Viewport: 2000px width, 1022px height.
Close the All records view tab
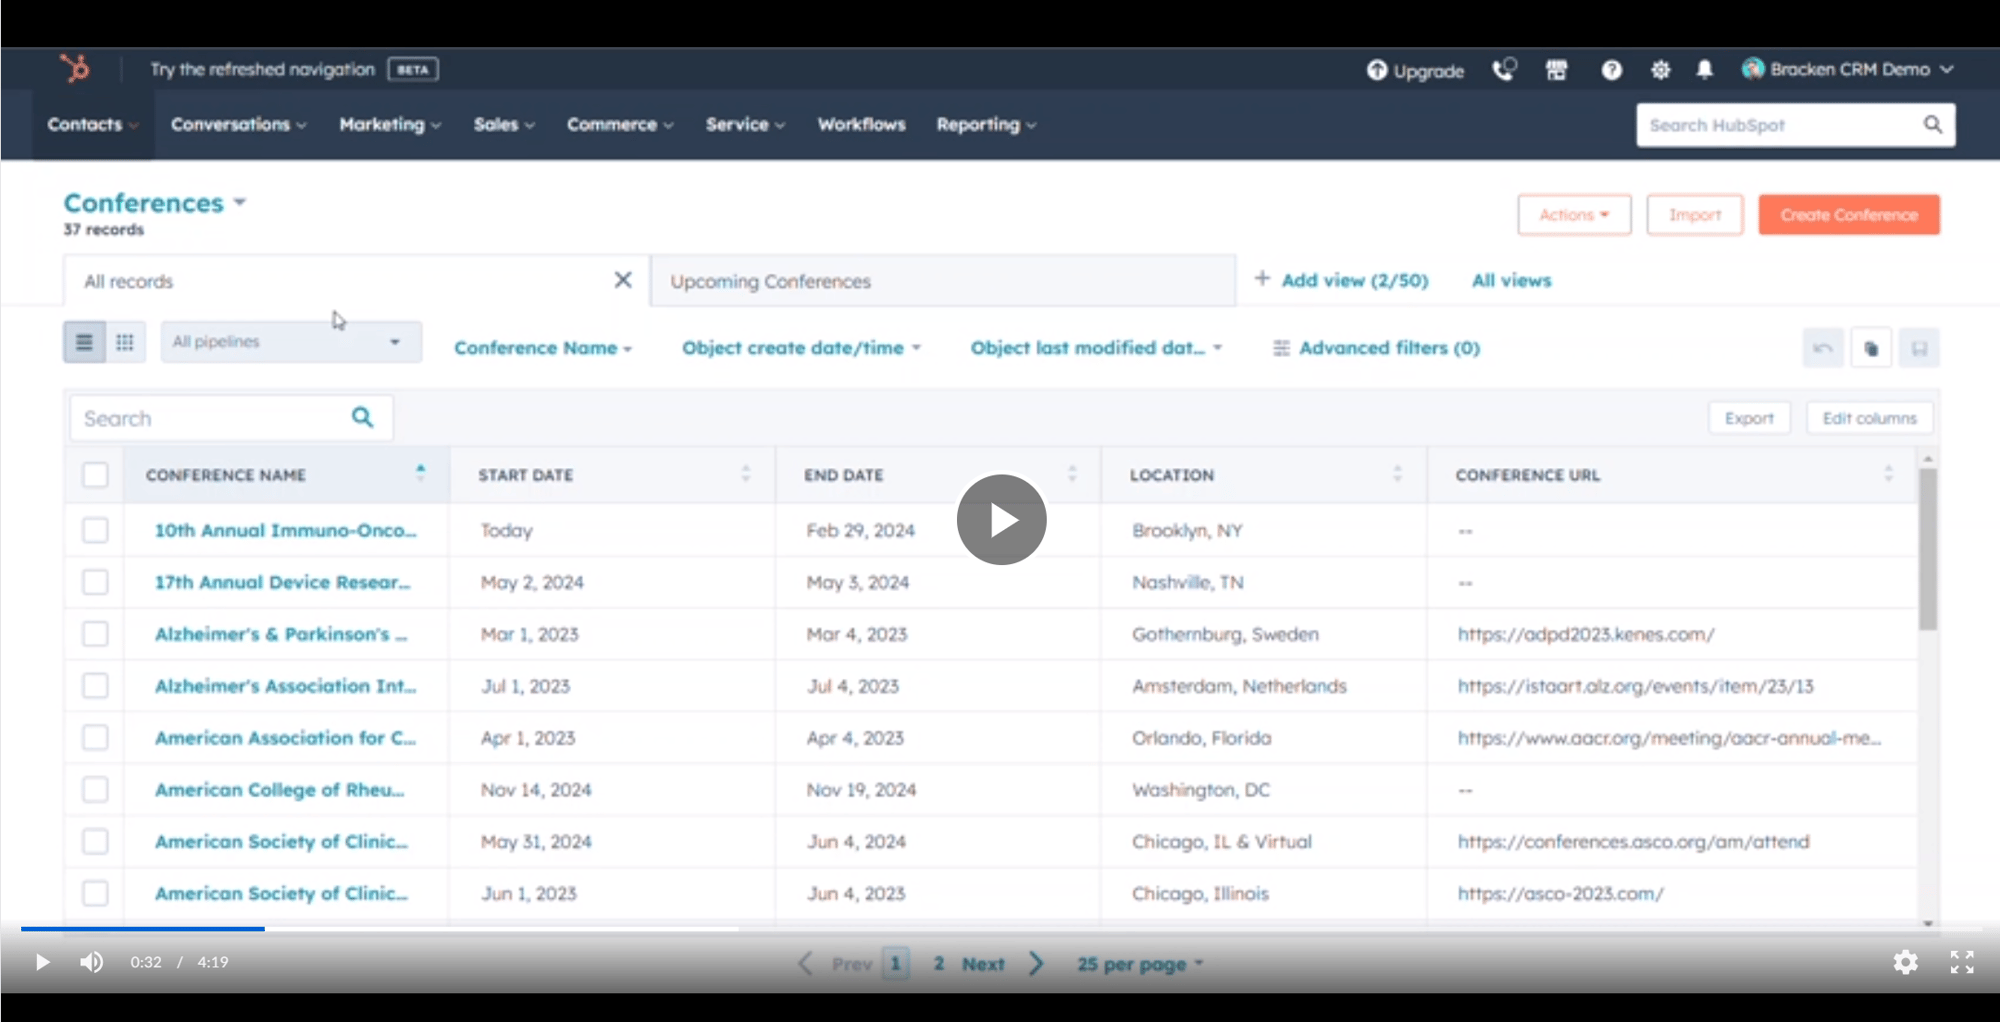pyautogui.click(x=623, y=280)
